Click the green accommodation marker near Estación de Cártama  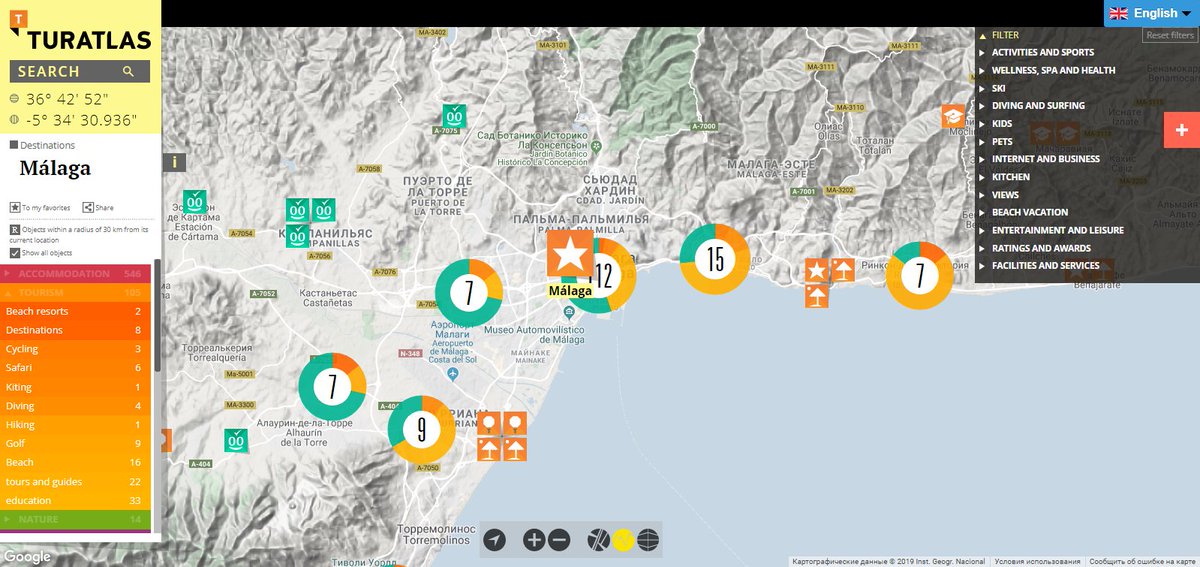(x=194, y=202)
